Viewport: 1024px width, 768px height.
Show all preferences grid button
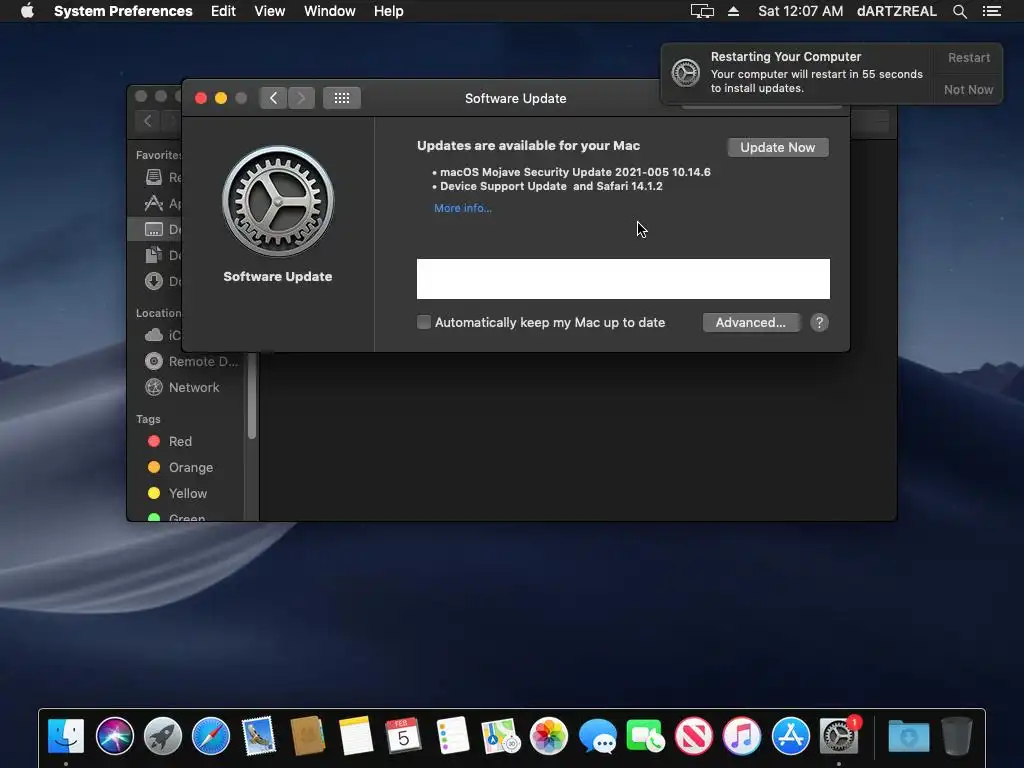tap(342, 98)
